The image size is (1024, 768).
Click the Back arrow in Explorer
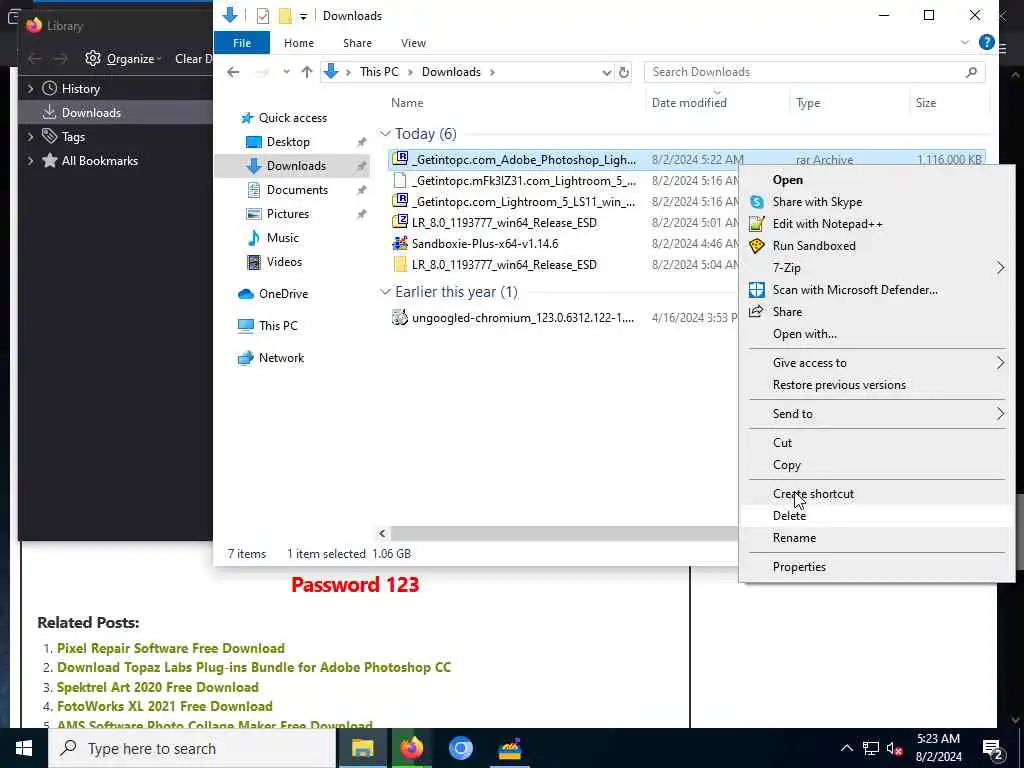233,72
